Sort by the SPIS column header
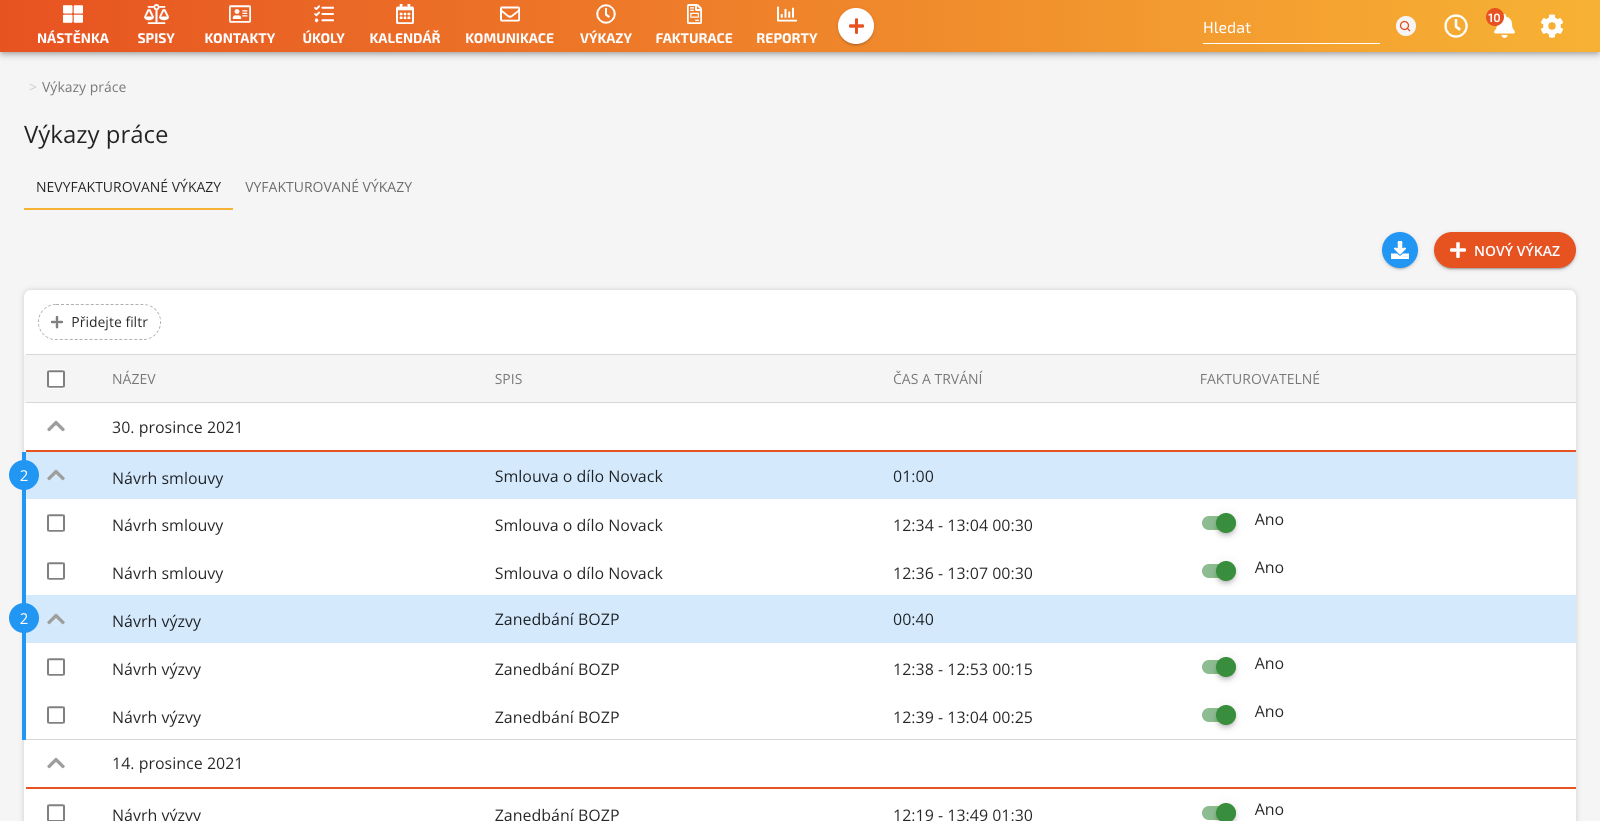Viewport: 1600px width, 821px height. pyautogui.click(x=508, y=379)
